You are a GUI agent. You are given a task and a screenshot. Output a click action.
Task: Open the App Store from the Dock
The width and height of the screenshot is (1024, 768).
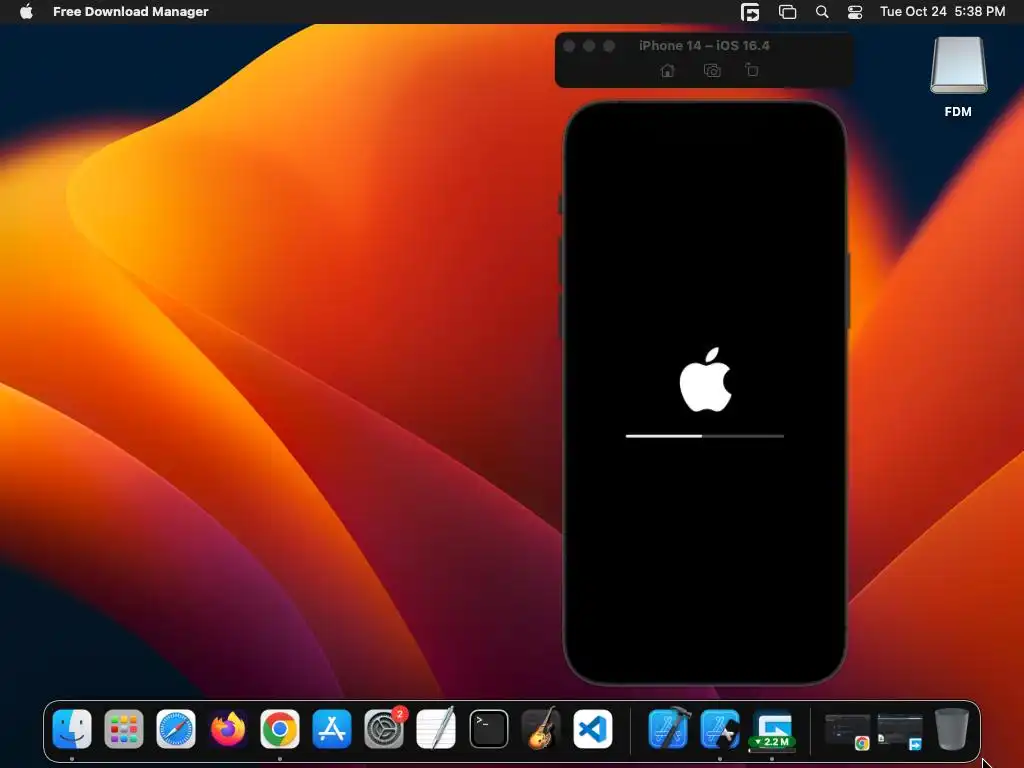pos(332,729)
